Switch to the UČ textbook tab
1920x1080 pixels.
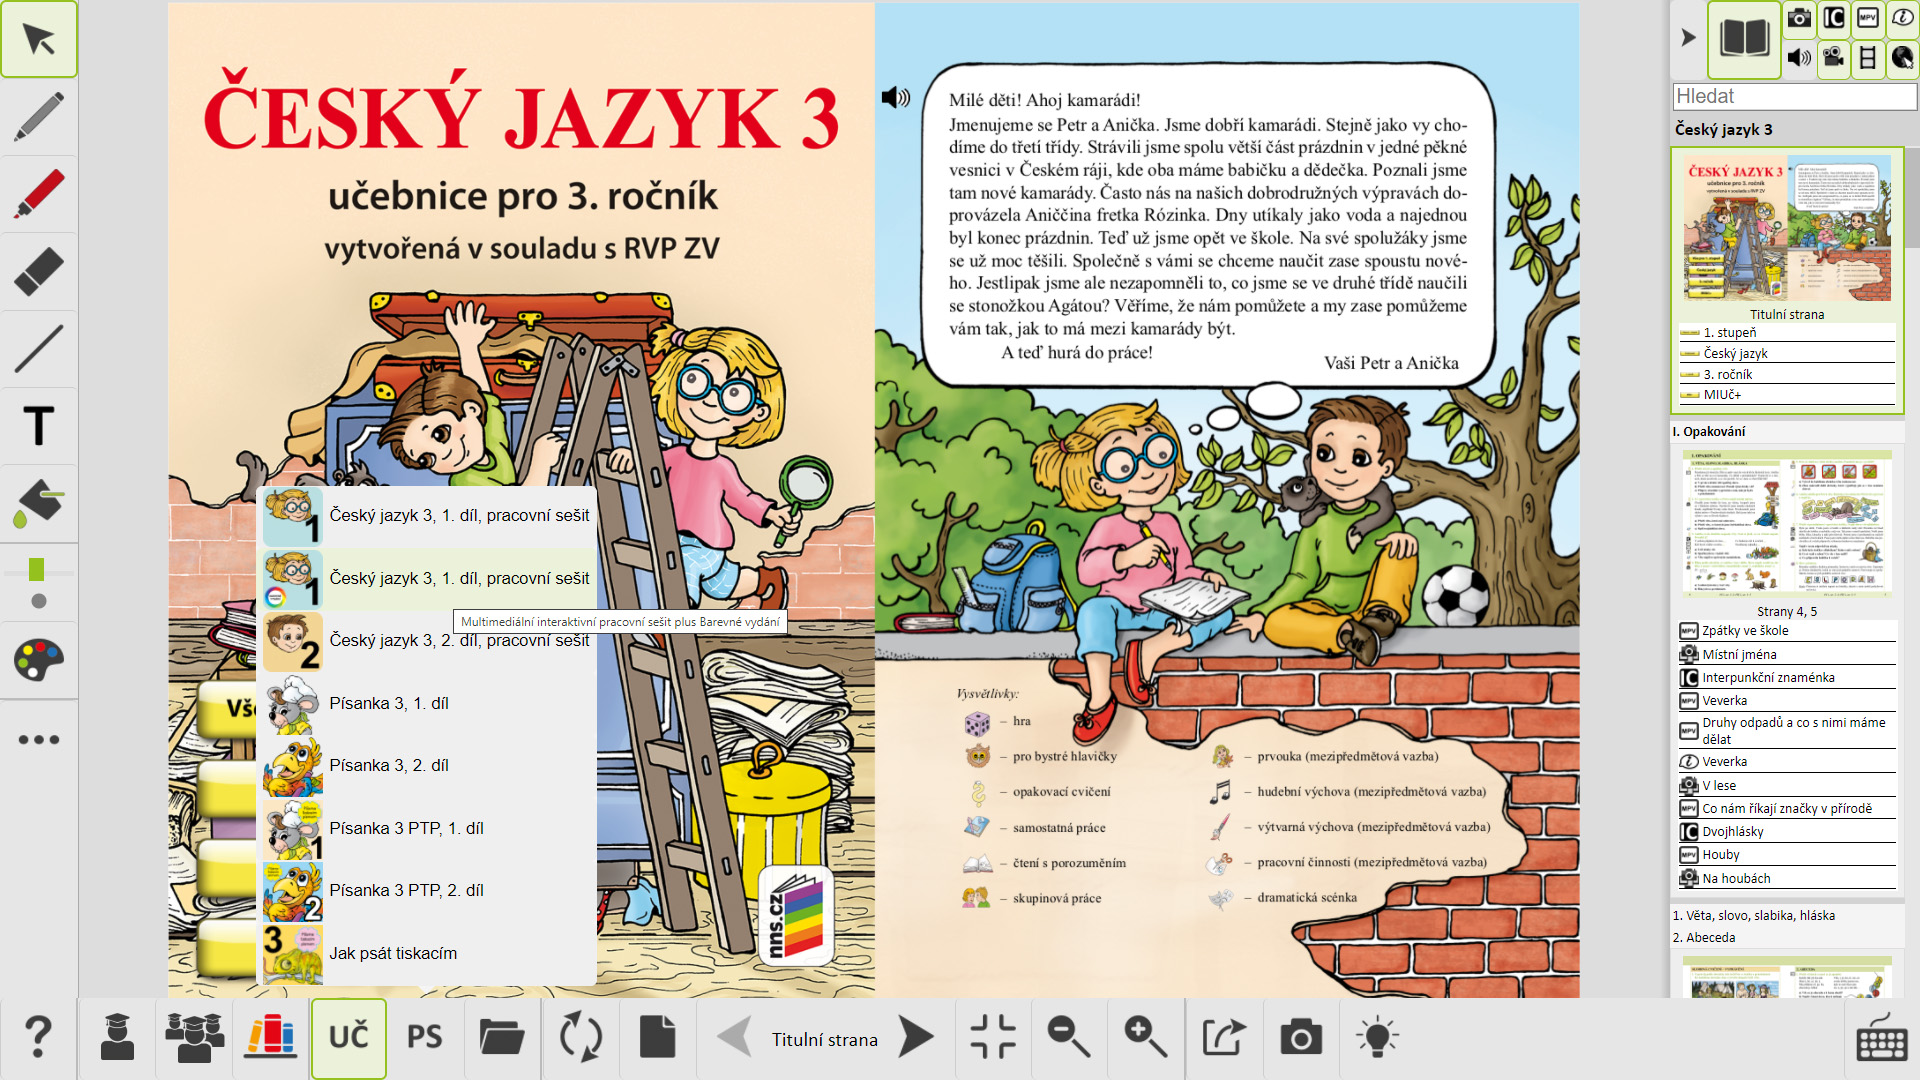348,1038
